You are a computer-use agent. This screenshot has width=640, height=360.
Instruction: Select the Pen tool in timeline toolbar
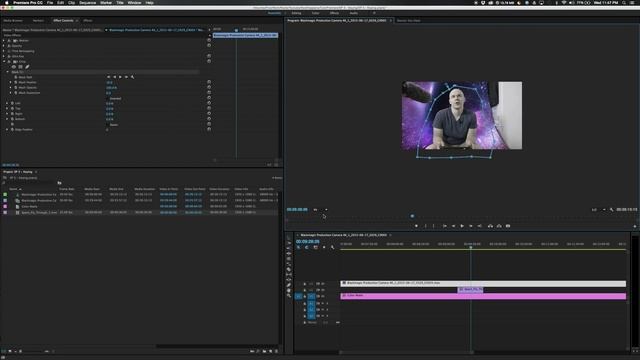289,285
